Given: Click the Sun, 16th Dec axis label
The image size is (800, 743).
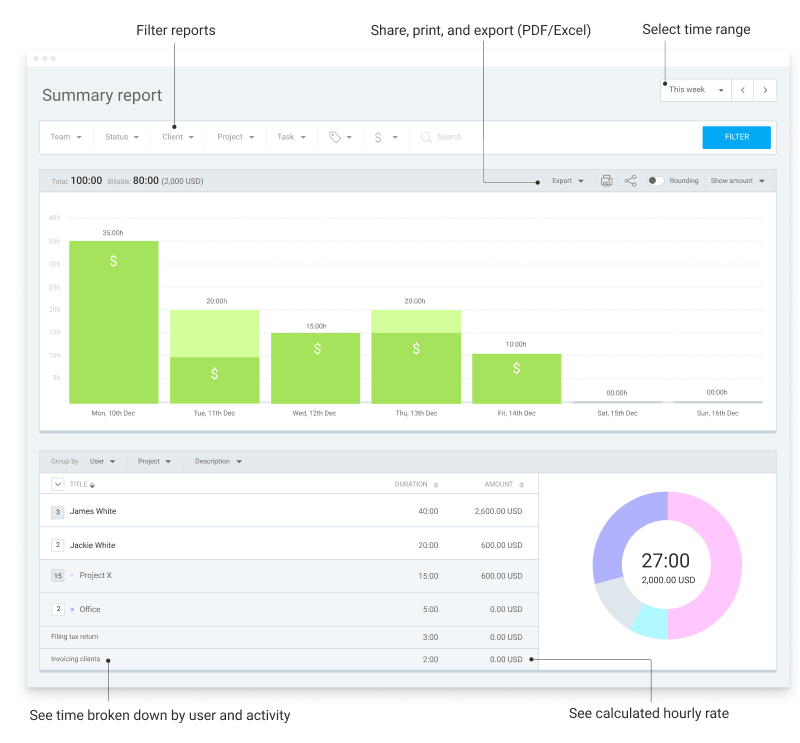Looking at the screenshot, I should click(x=717, y=413).
